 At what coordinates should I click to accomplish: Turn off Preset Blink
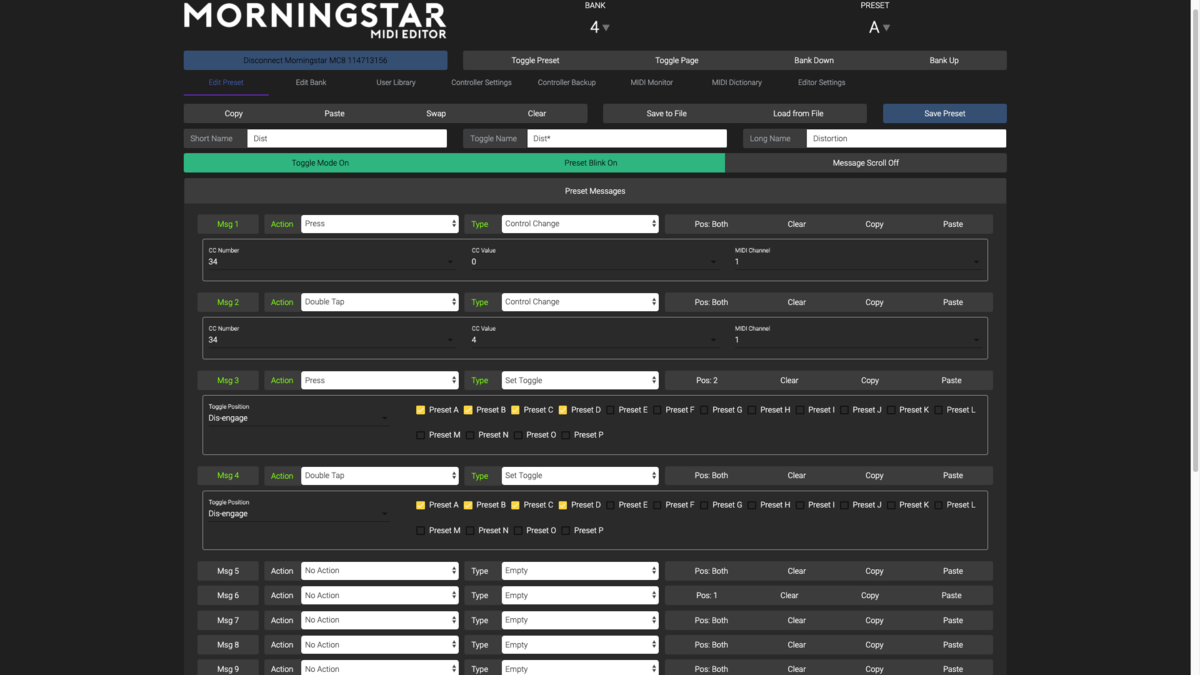coord(590,163)
